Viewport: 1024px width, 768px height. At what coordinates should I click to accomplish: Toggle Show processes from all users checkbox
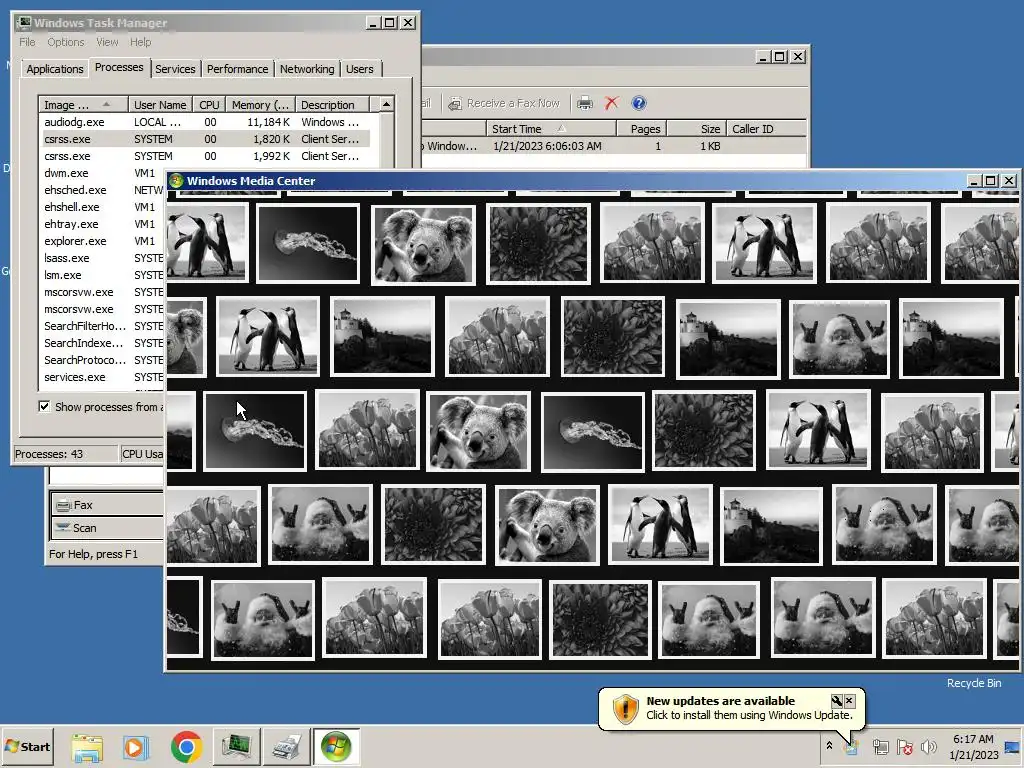44,407
